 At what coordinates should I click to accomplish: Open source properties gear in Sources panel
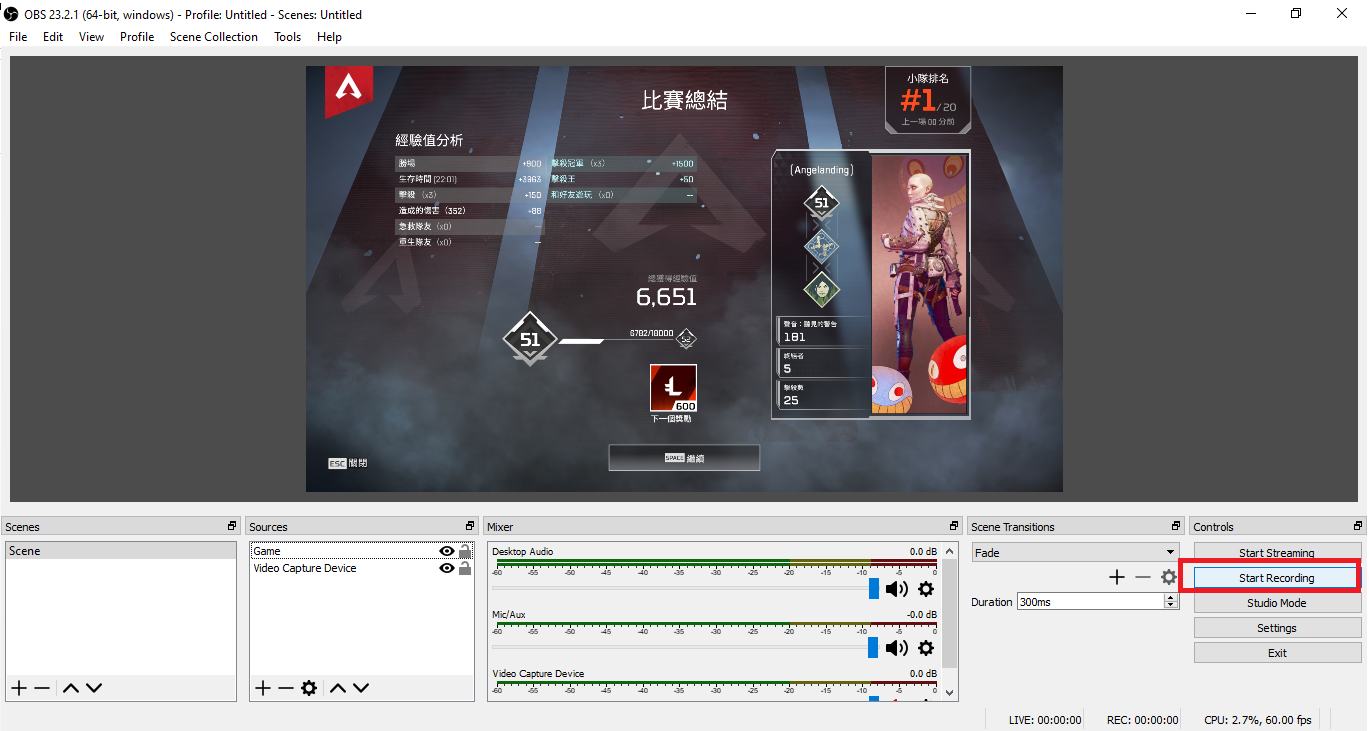[309, 688]
